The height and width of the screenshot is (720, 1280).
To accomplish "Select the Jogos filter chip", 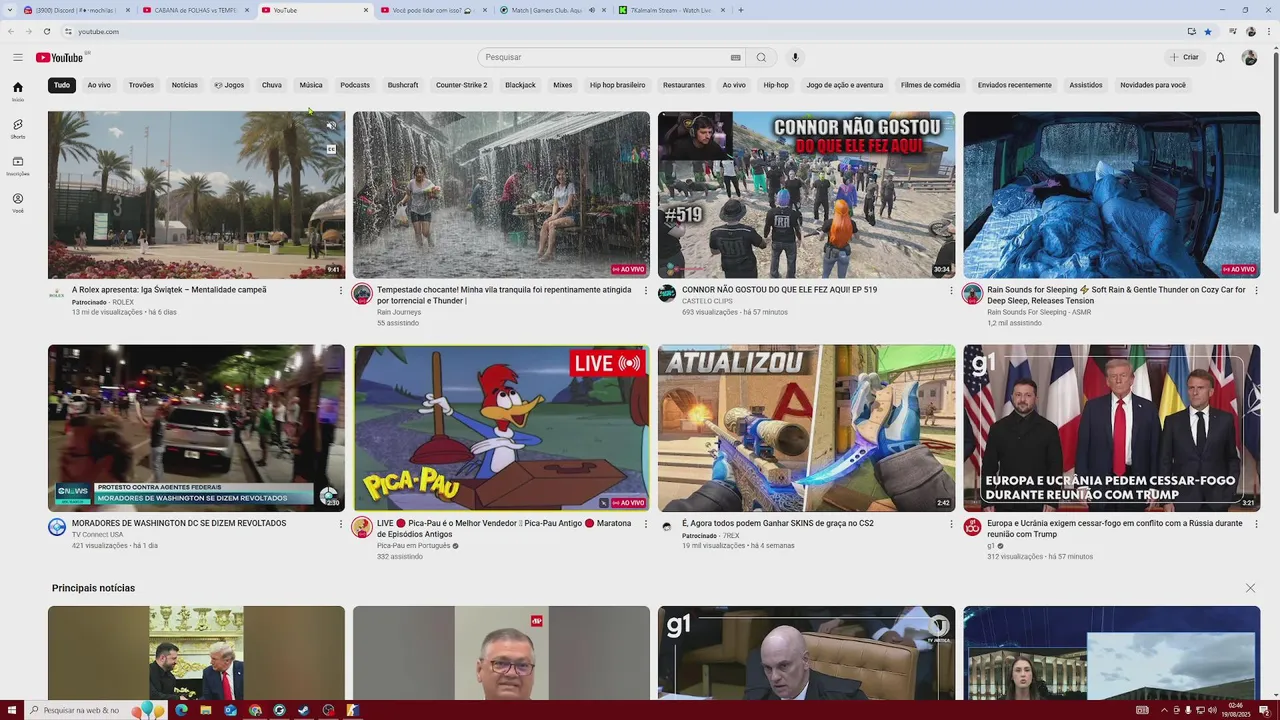I will tap(229, 85).
